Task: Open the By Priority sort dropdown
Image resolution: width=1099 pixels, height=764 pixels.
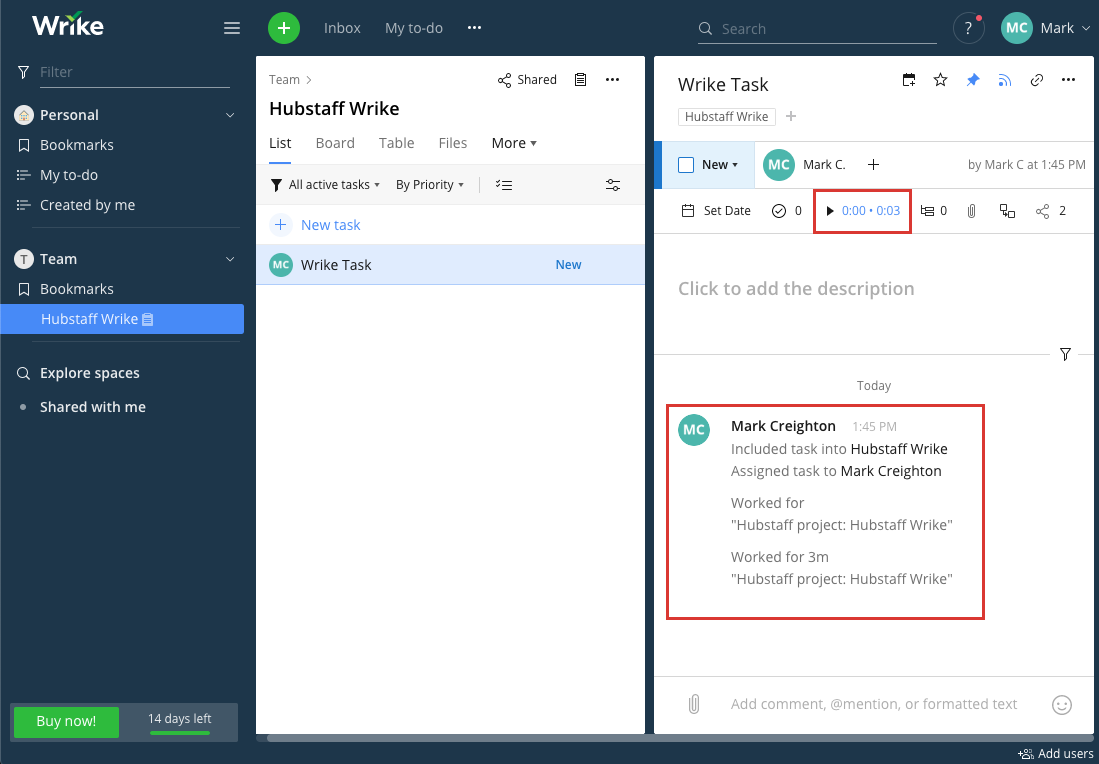Action: click(x=430, y=185)
